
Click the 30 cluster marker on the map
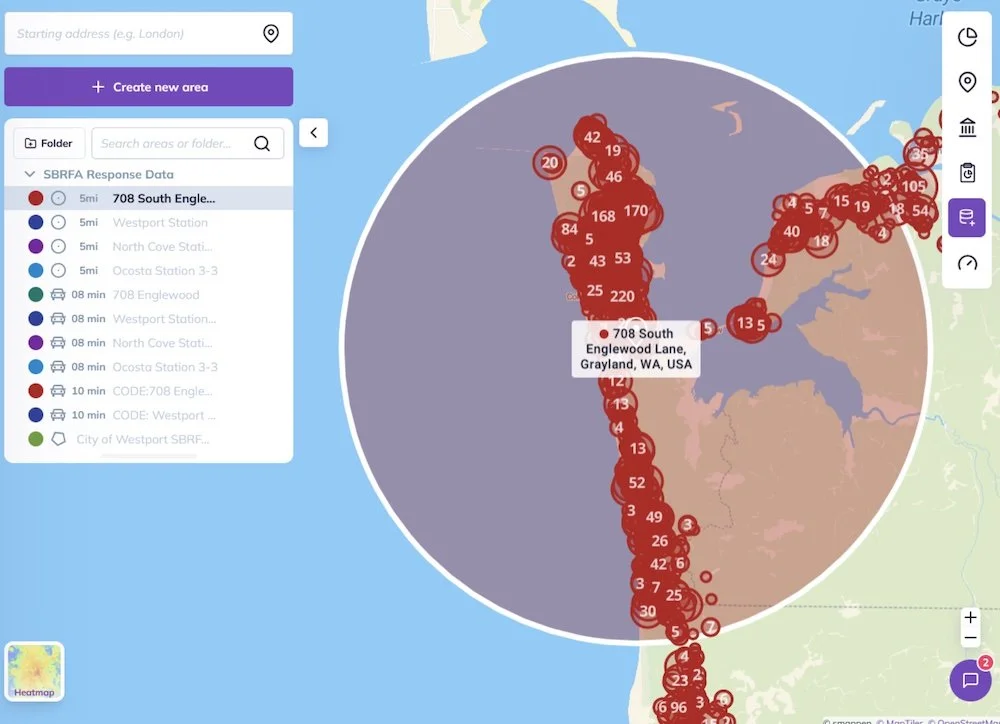point(647,611)
